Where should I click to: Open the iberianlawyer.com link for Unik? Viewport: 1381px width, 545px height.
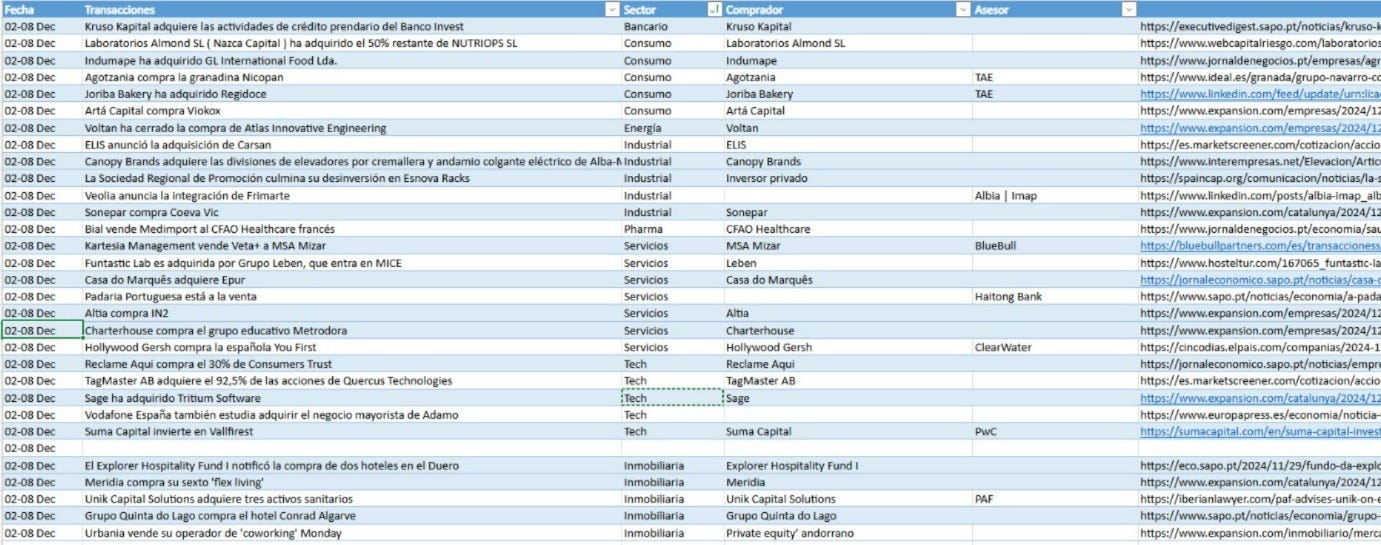[x=1260, y=499]
